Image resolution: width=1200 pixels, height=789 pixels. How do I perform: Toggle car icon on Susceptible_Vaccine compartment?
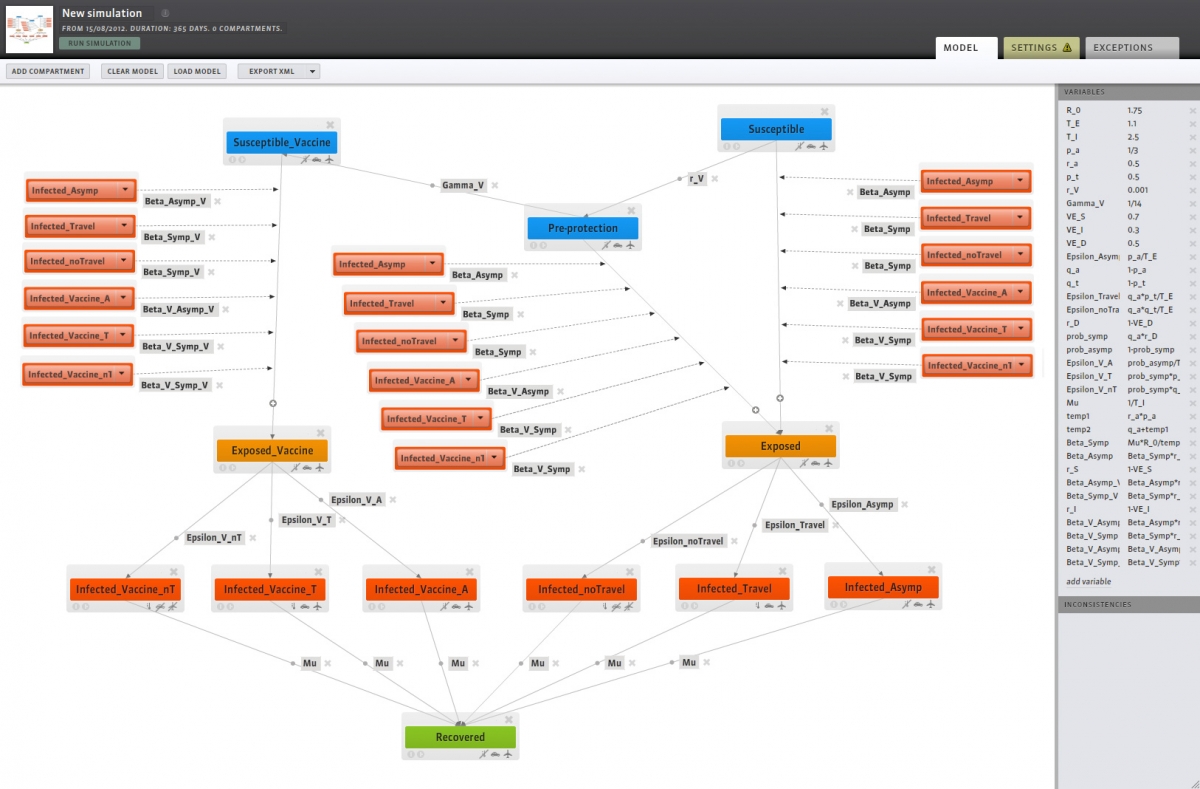pos(317,159)
